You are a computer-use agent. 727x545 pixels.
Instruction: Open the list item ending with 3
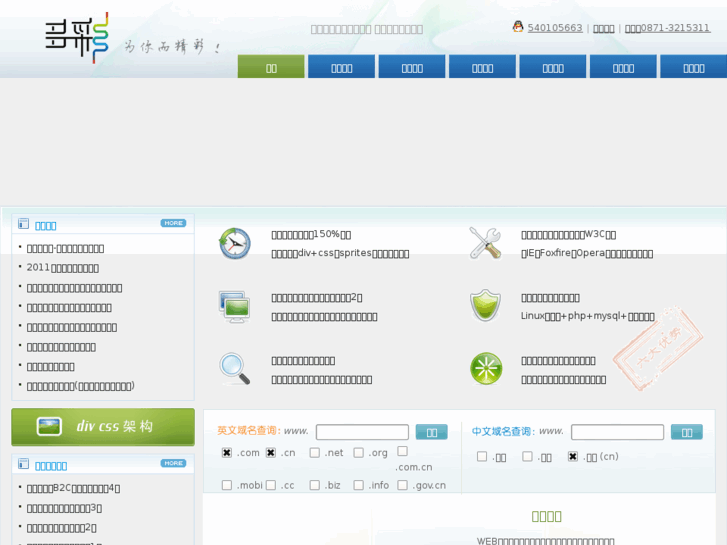coord(64,508)
